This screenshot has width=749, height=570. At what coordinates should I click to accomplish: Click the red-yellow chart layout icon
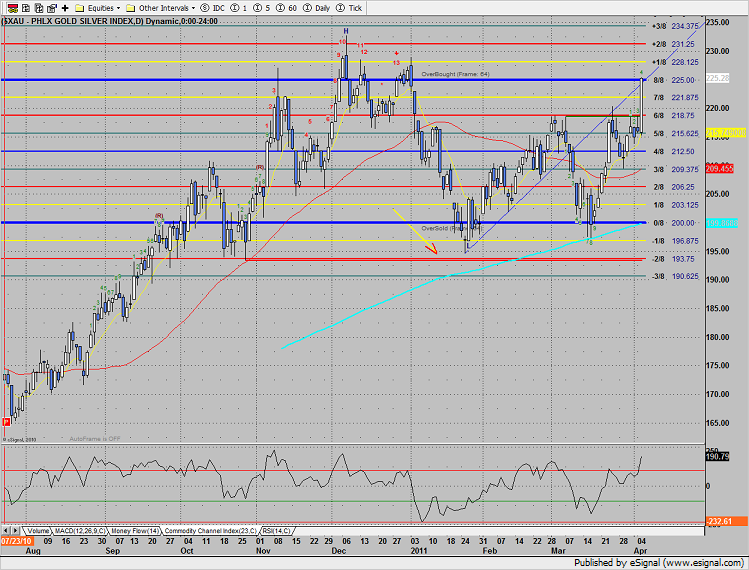click(13, 8)
